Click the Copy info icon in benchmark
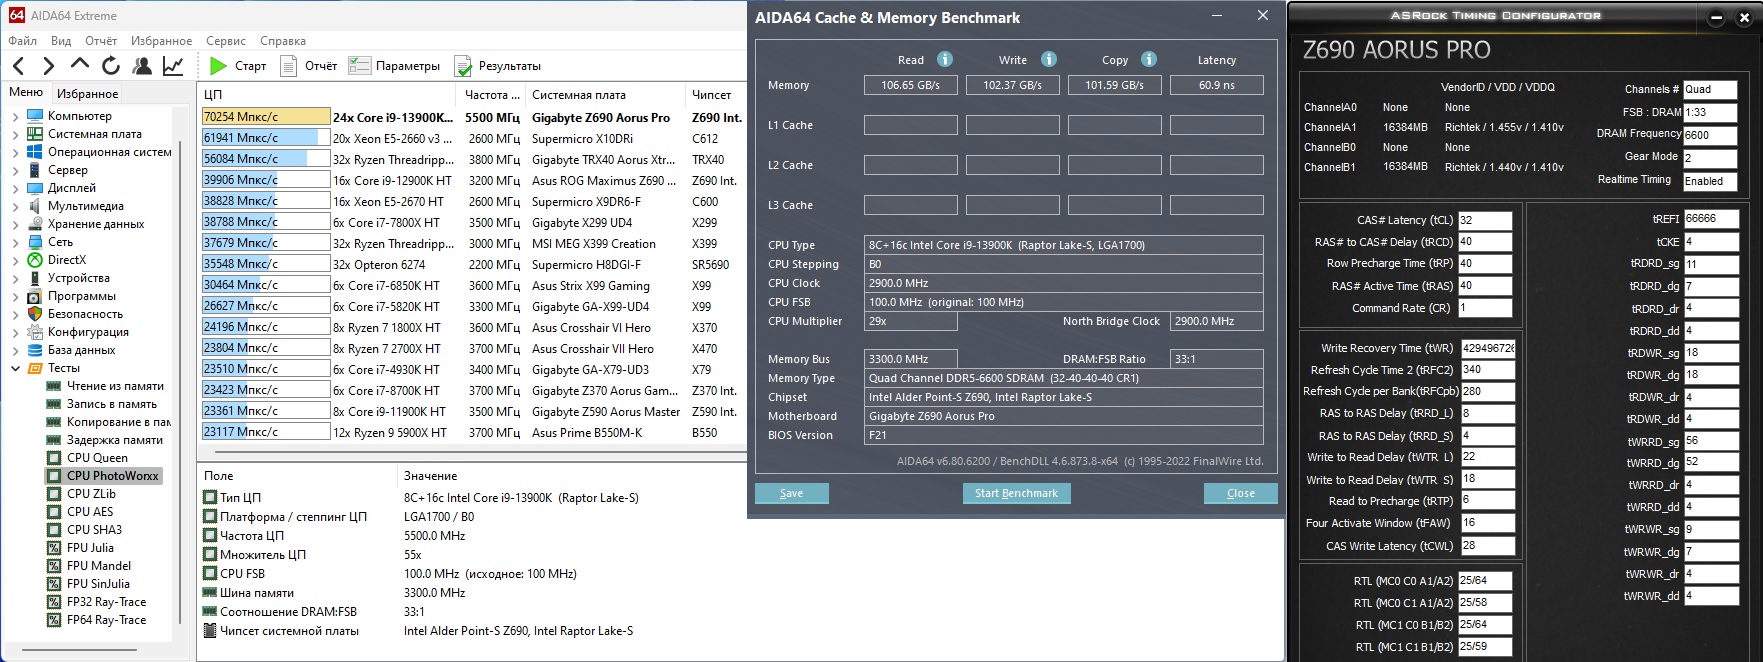 (x=1149, y=59)
